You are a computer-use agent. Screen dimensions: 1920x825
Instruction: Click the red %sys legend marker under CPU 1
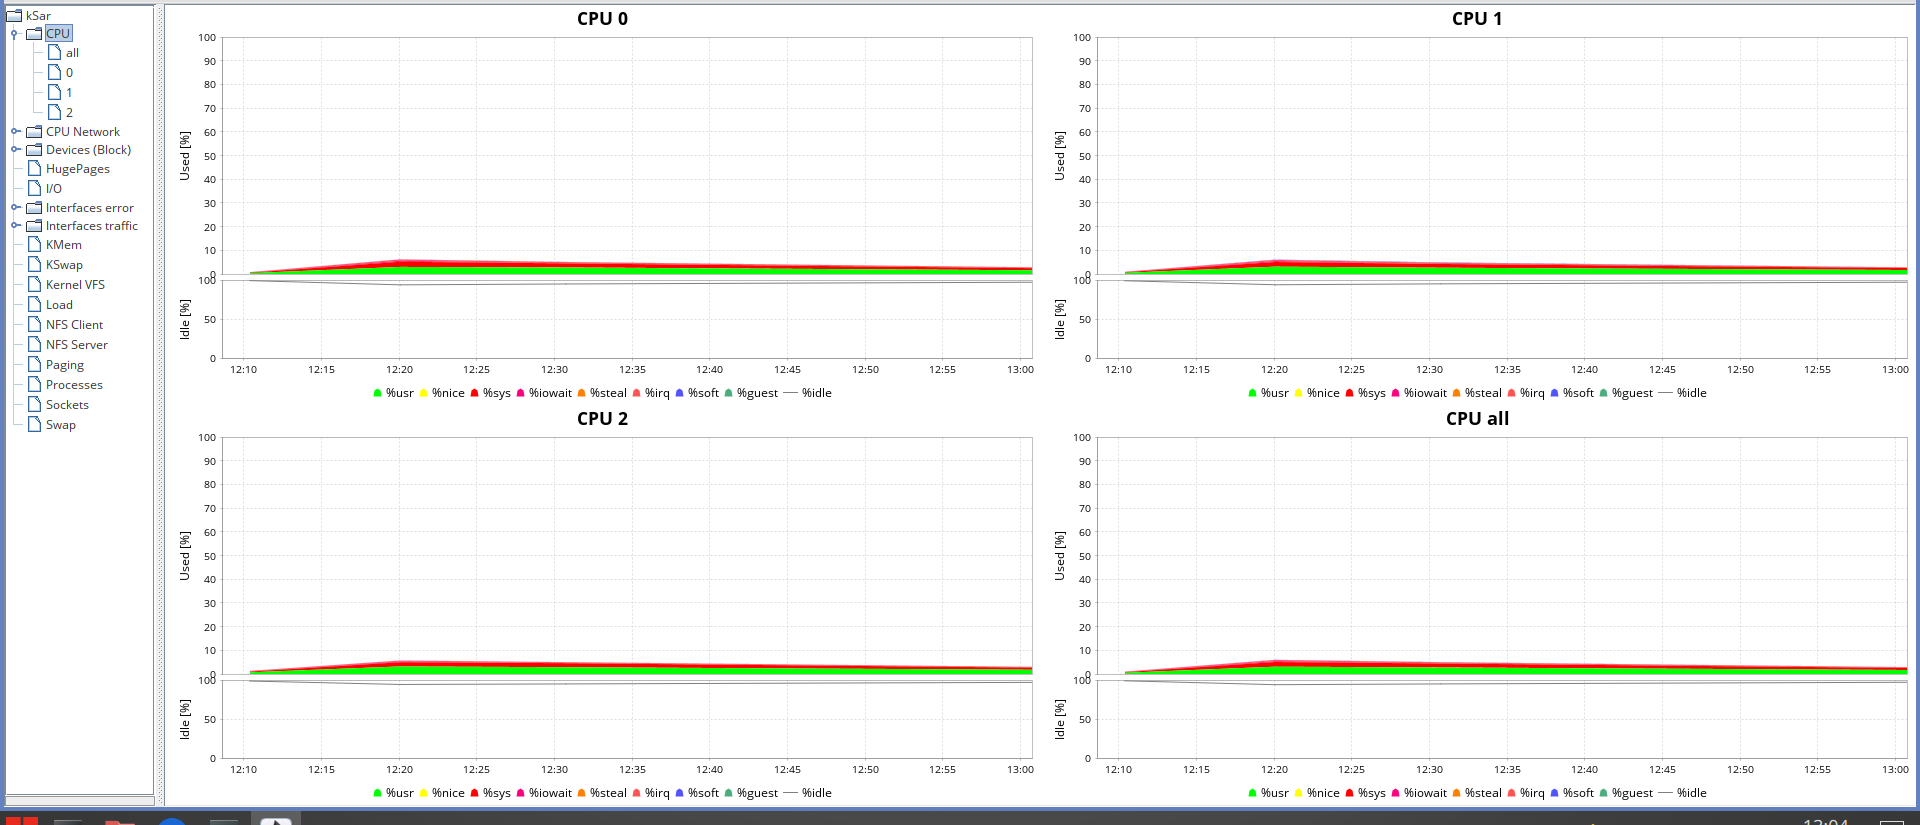[x=1349, y=393]
